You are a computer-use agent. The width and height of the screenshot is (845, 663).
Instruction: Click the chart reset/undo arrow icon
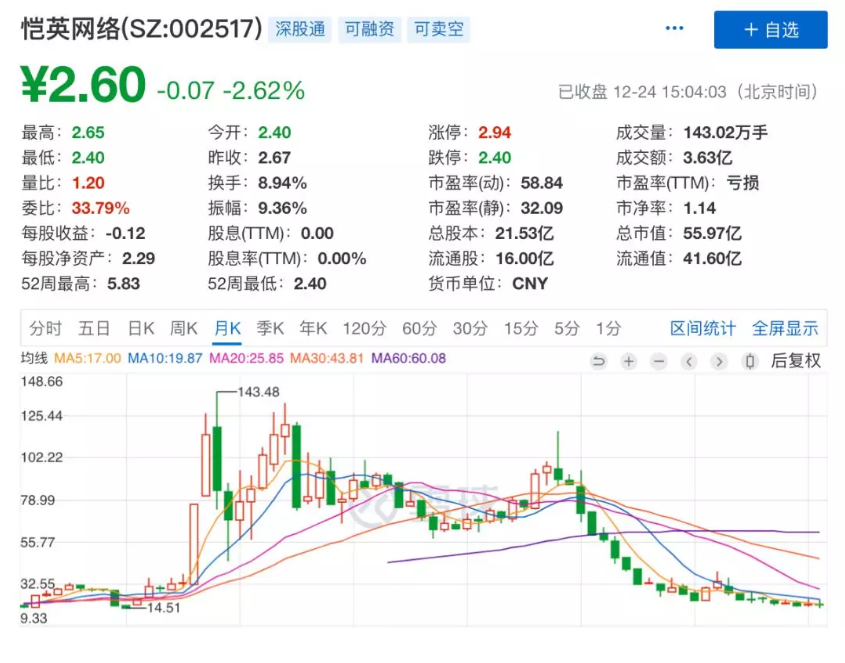(598, 361)
